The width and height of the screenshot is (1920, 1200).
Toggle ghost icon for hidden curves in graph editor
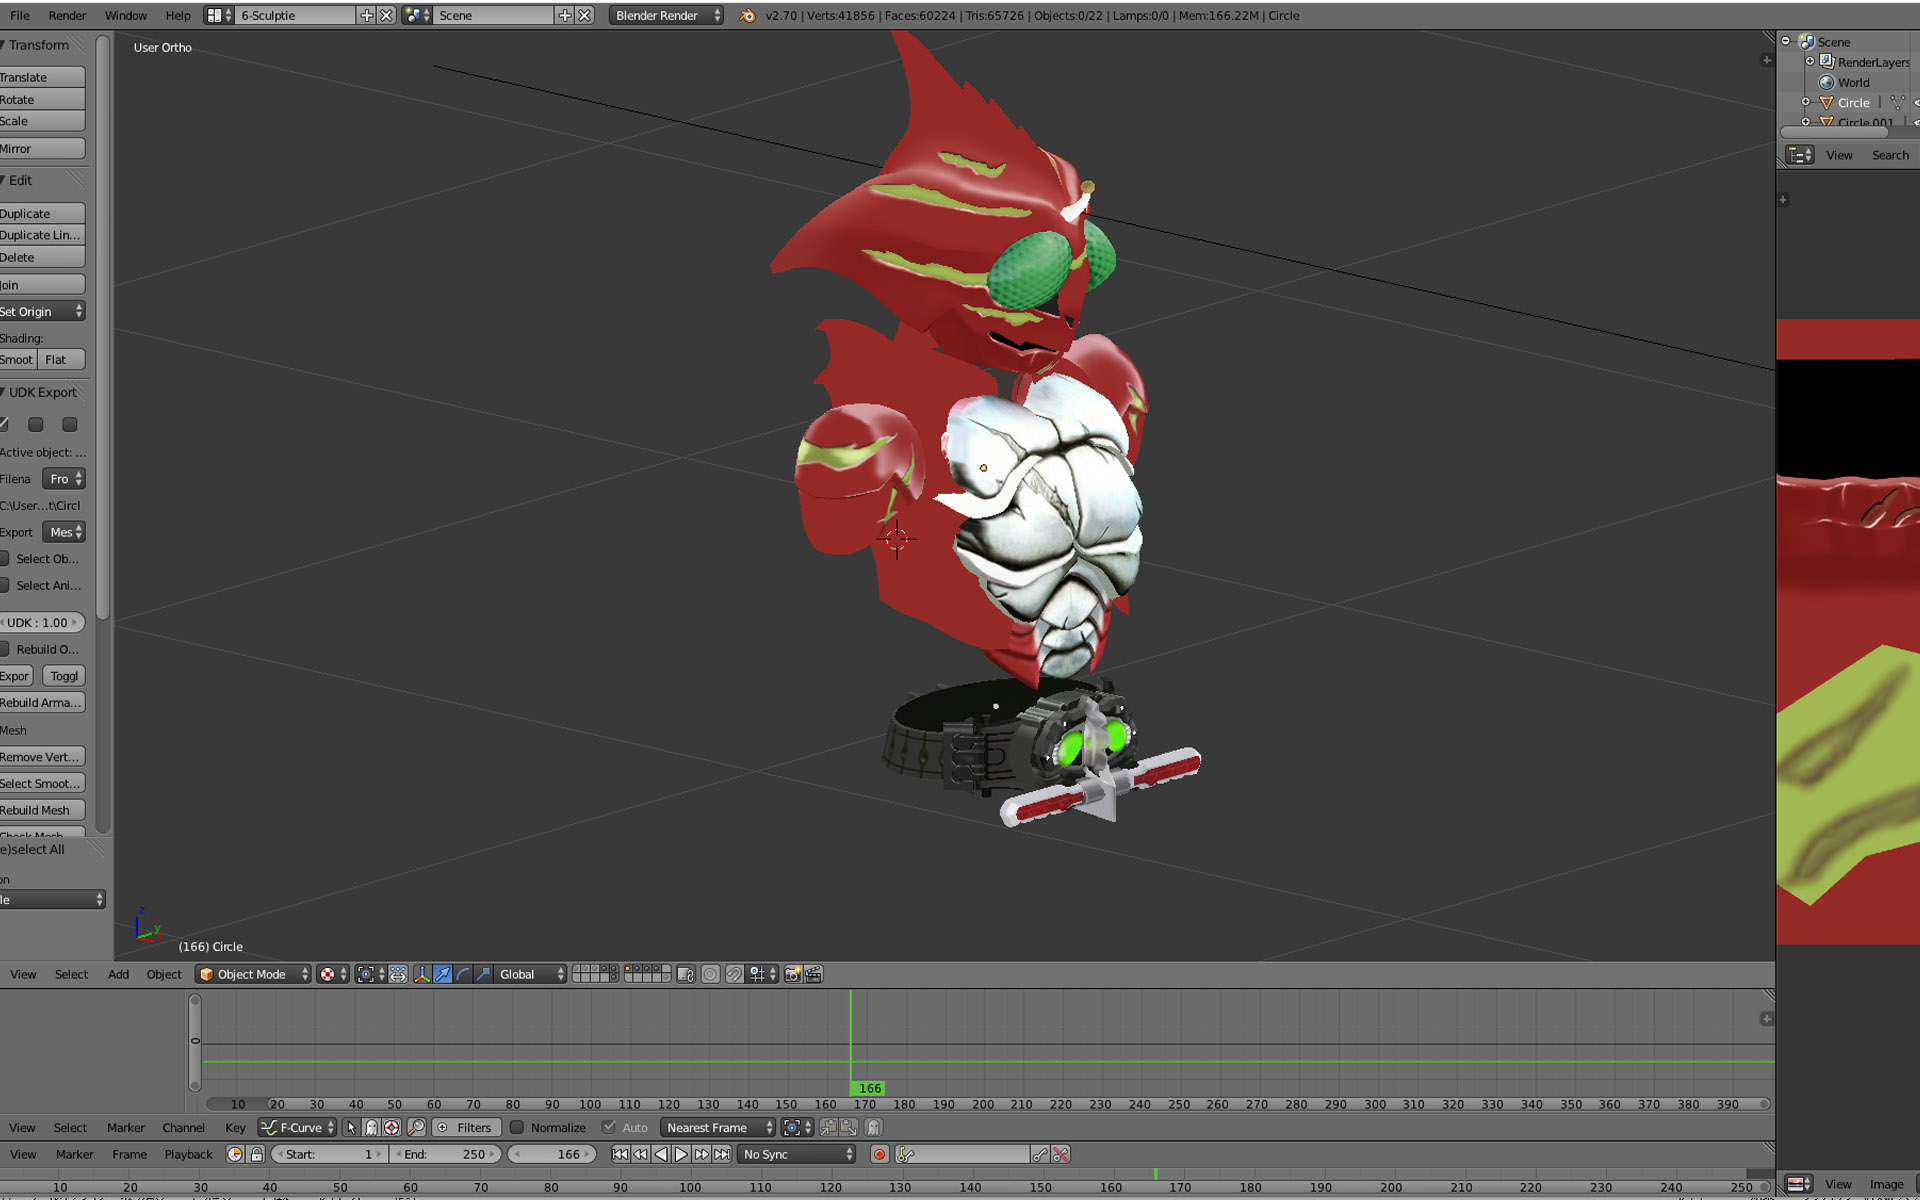click(x=371, y=1127)
